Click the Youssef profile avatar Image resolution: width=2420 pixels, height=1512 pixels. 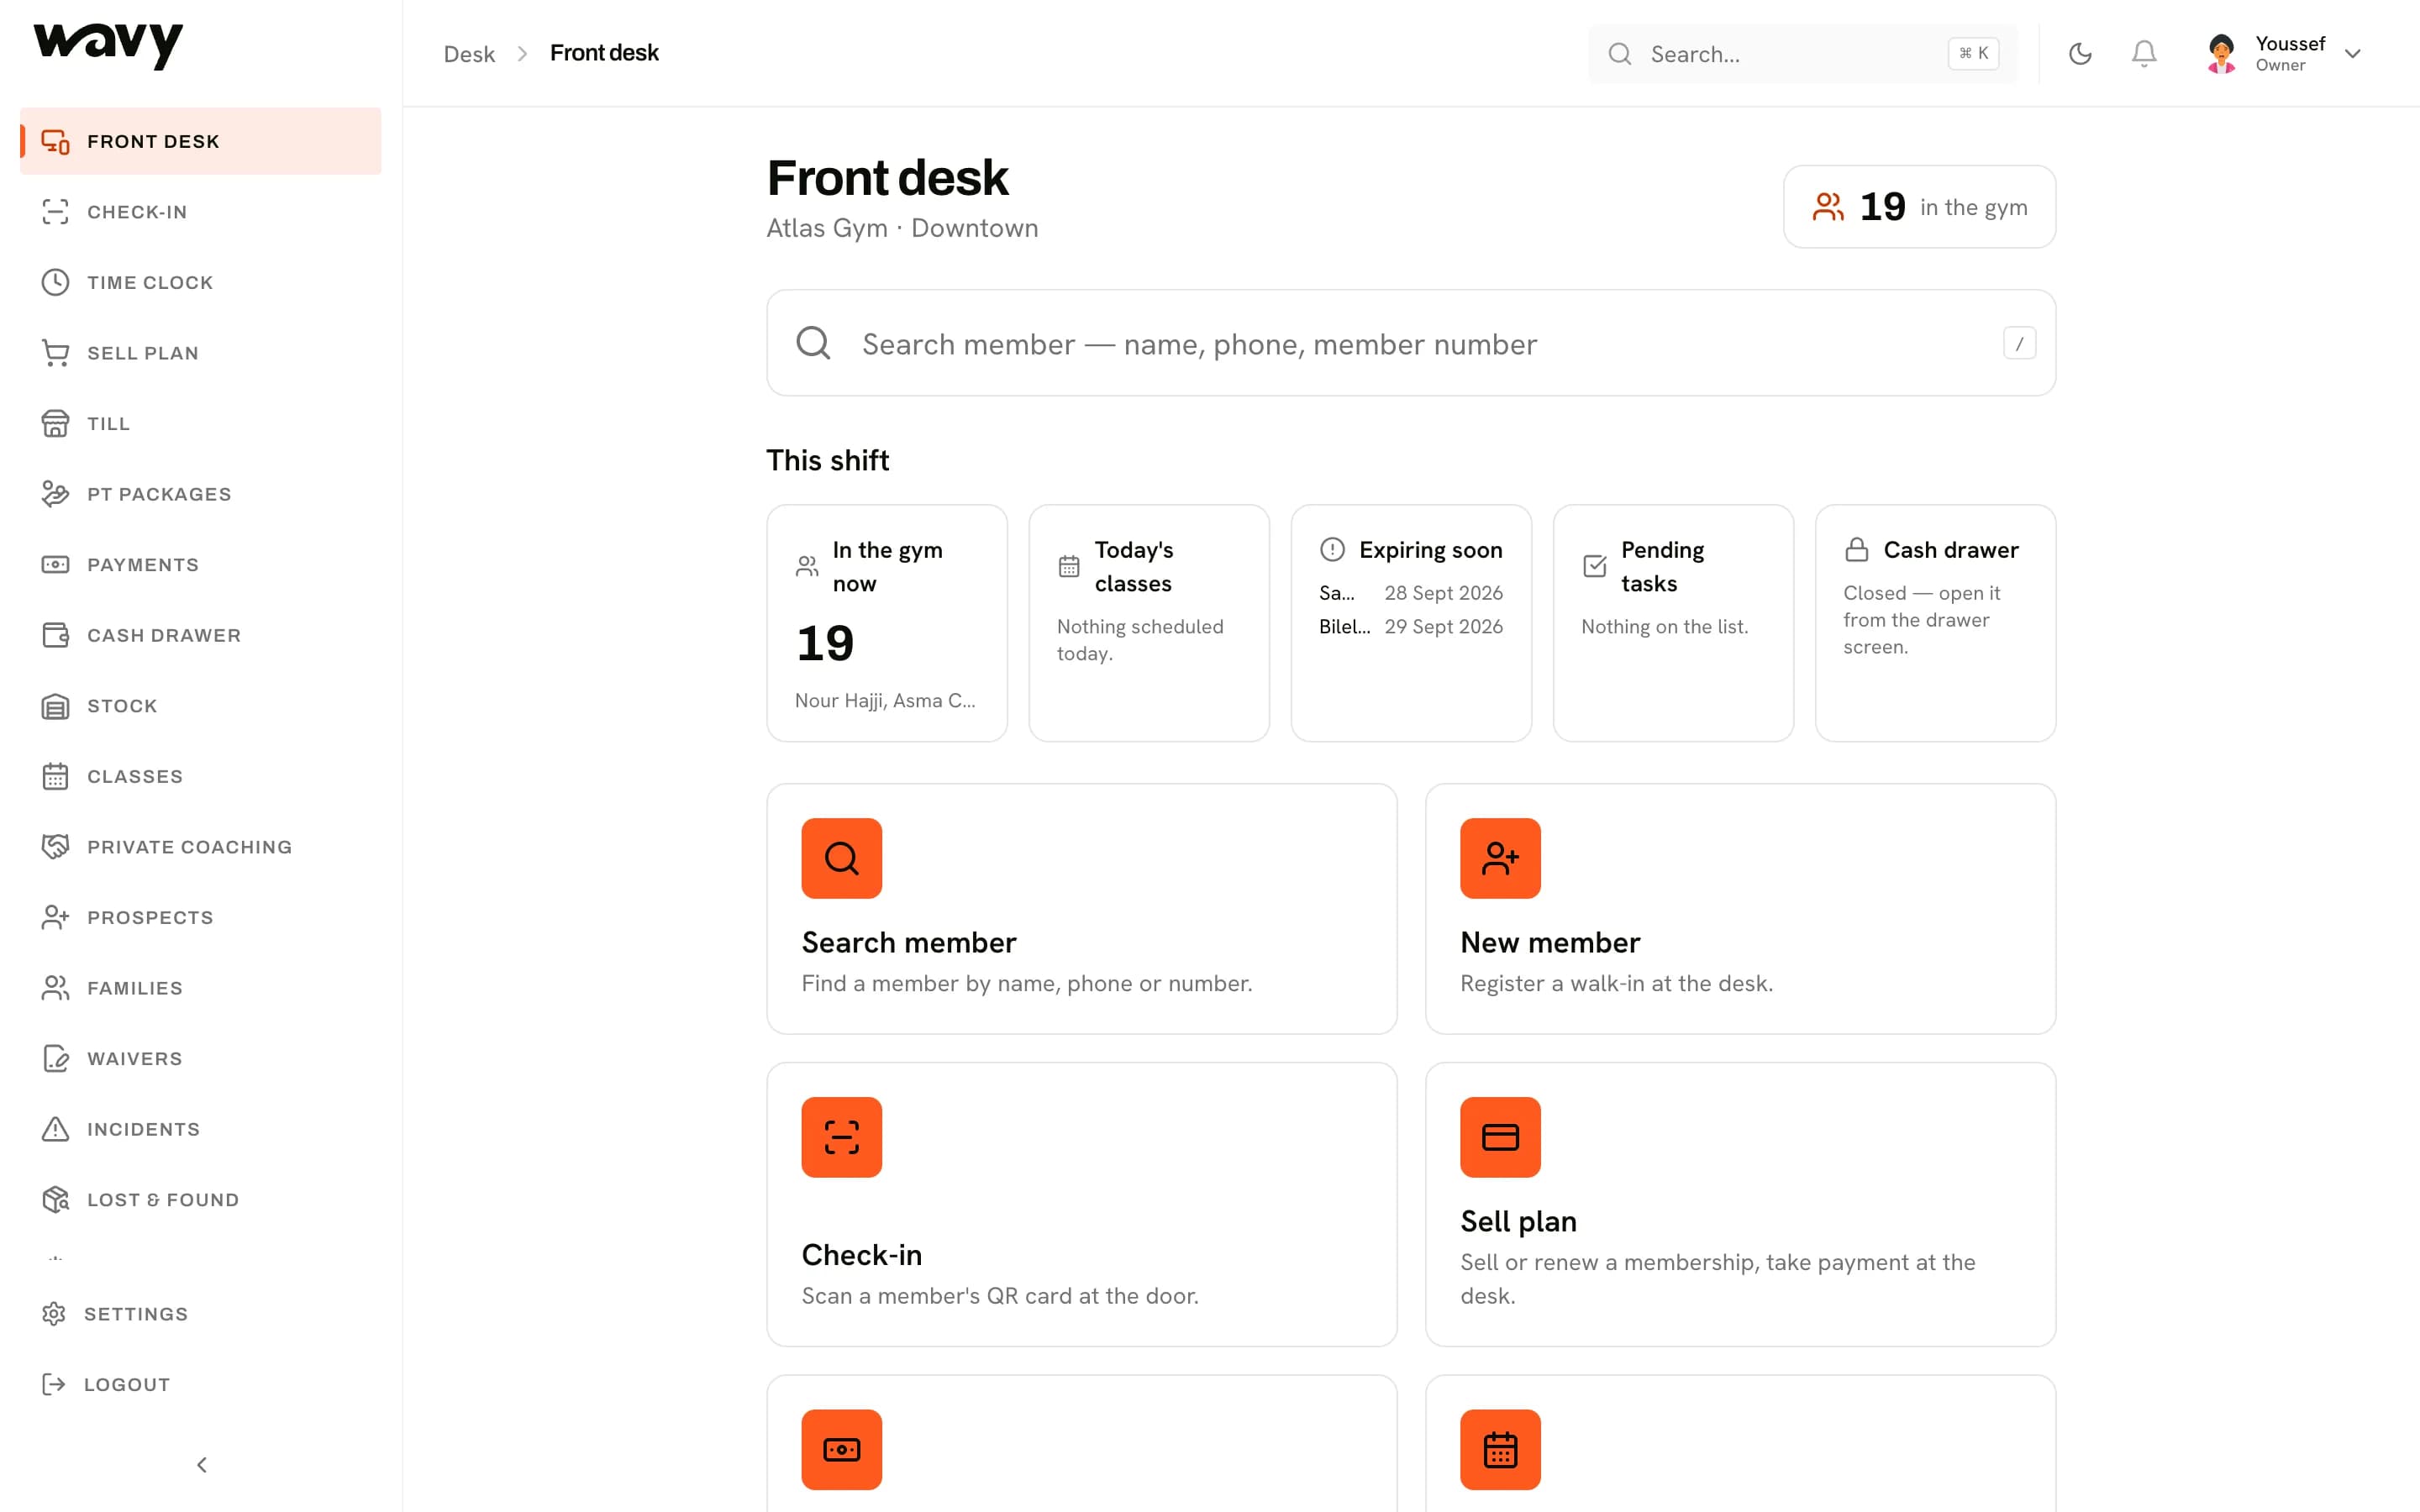click(x=2221, y=54)
